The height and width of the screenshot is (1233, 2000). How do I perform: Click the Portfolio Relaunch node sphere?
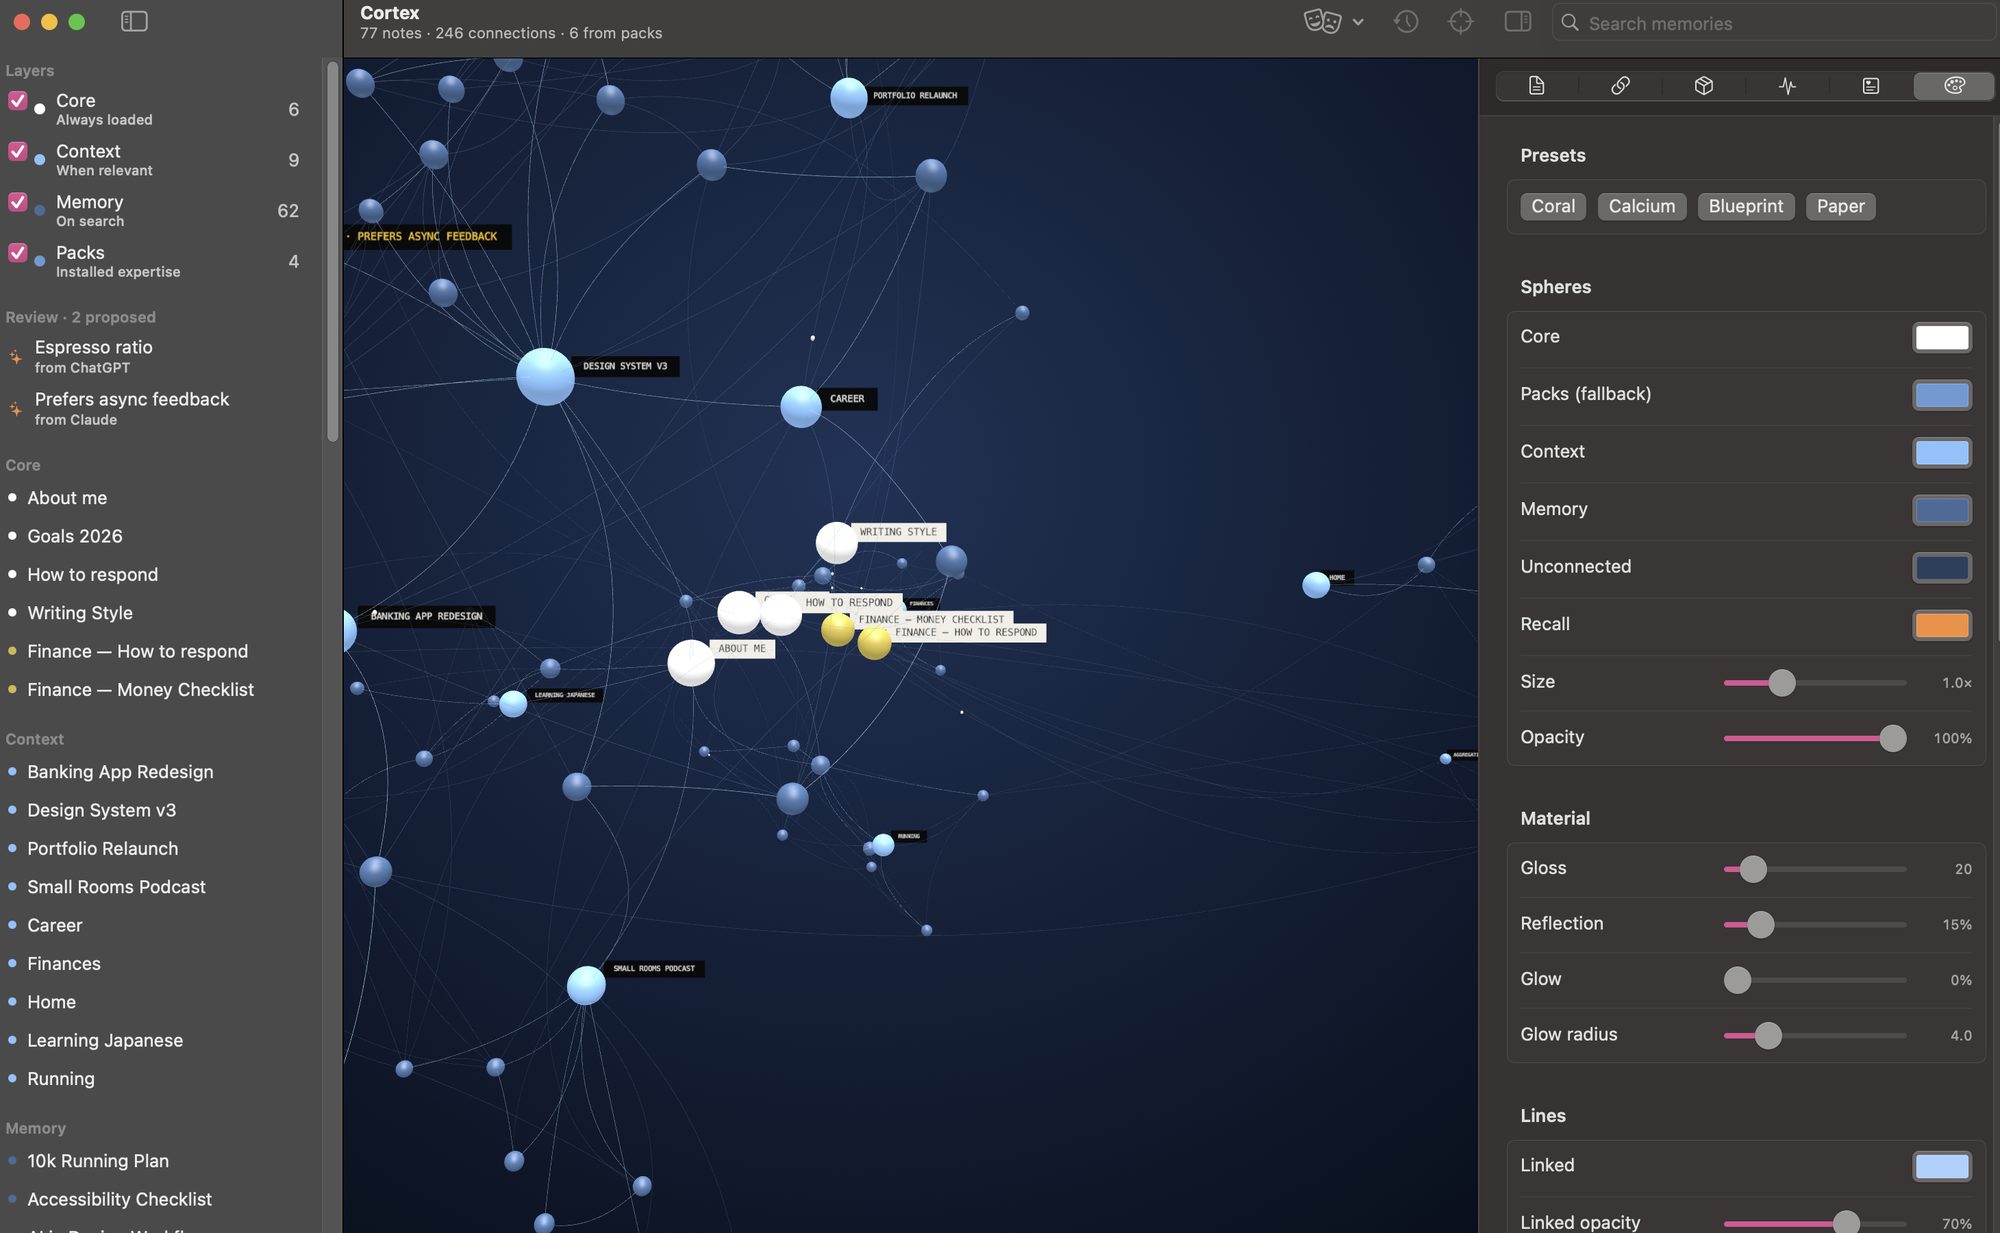(848, 98)
